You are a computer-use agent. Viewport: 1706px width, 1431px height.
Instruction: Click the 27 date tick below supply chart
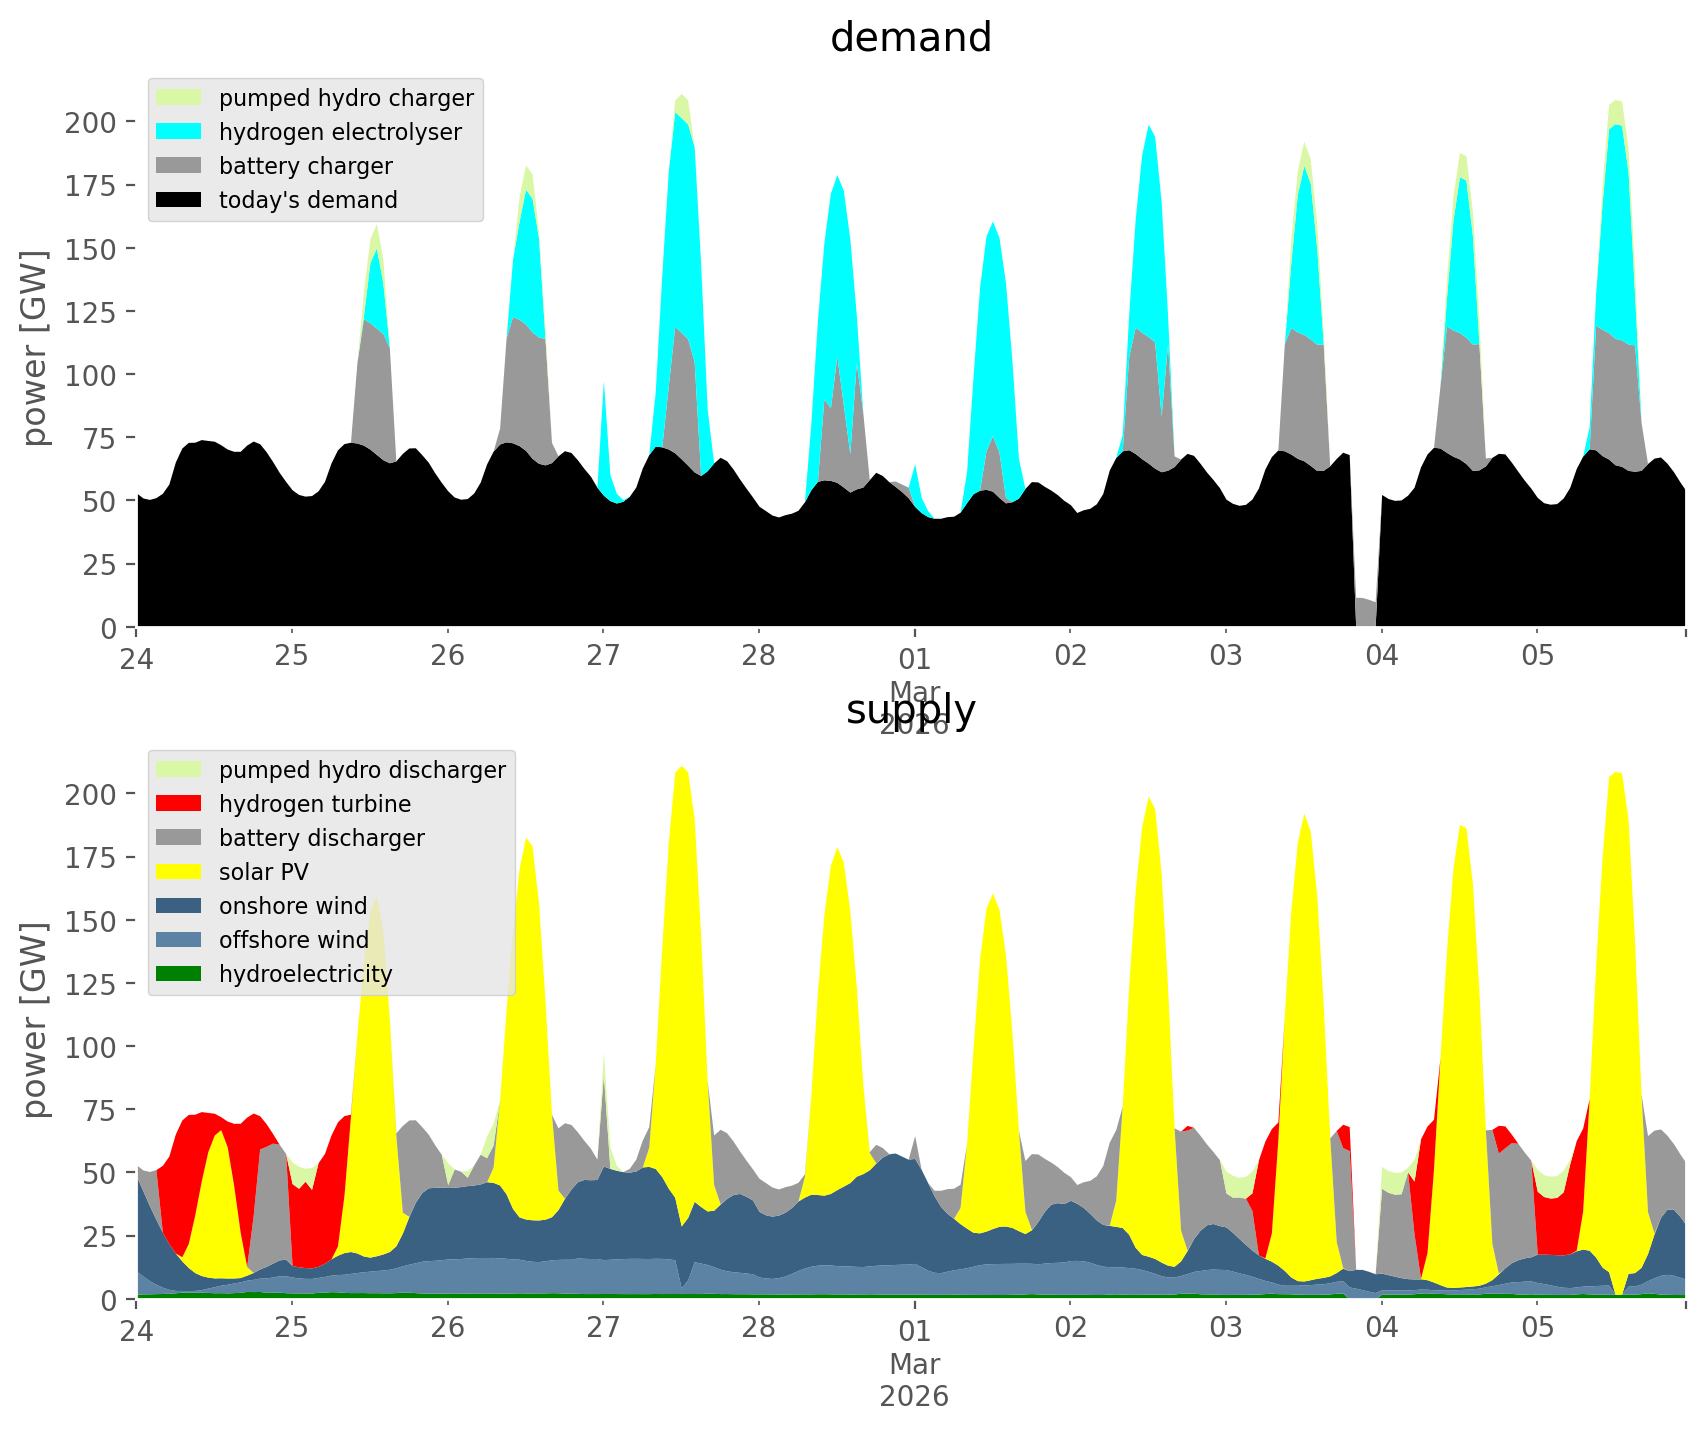click(602, 1329)
